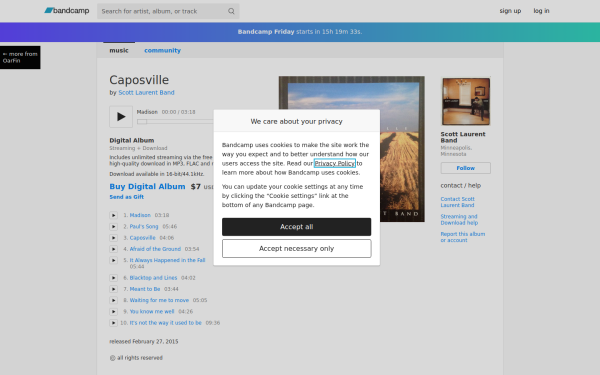The width and height of the screenshot is (600, 375).
Task: Click the 'released February 27, 2015' text
Action: pos(144,341)
